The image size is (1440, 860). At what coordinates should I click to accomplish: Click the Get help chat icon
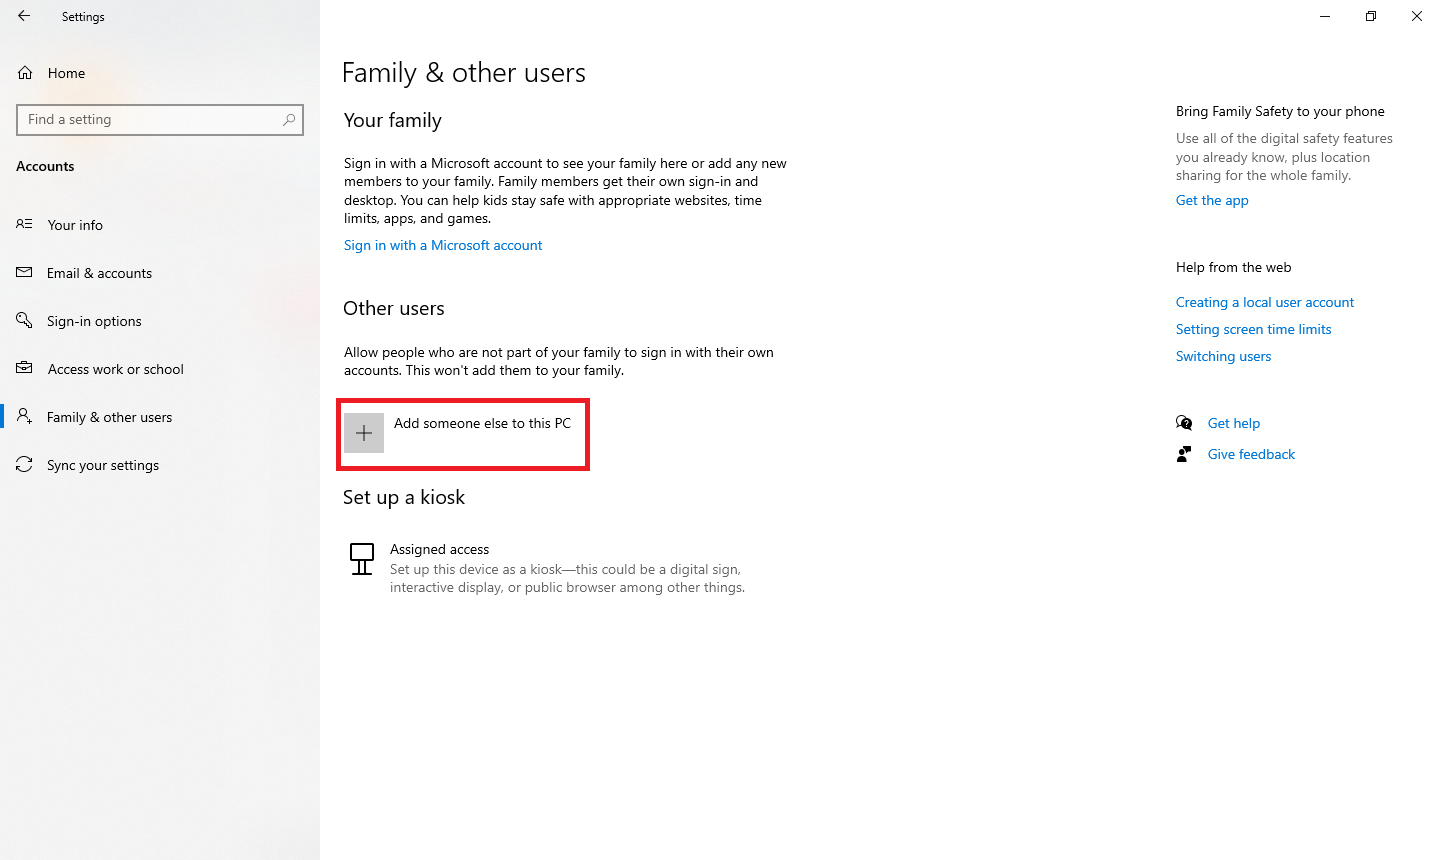point(1184,423)
